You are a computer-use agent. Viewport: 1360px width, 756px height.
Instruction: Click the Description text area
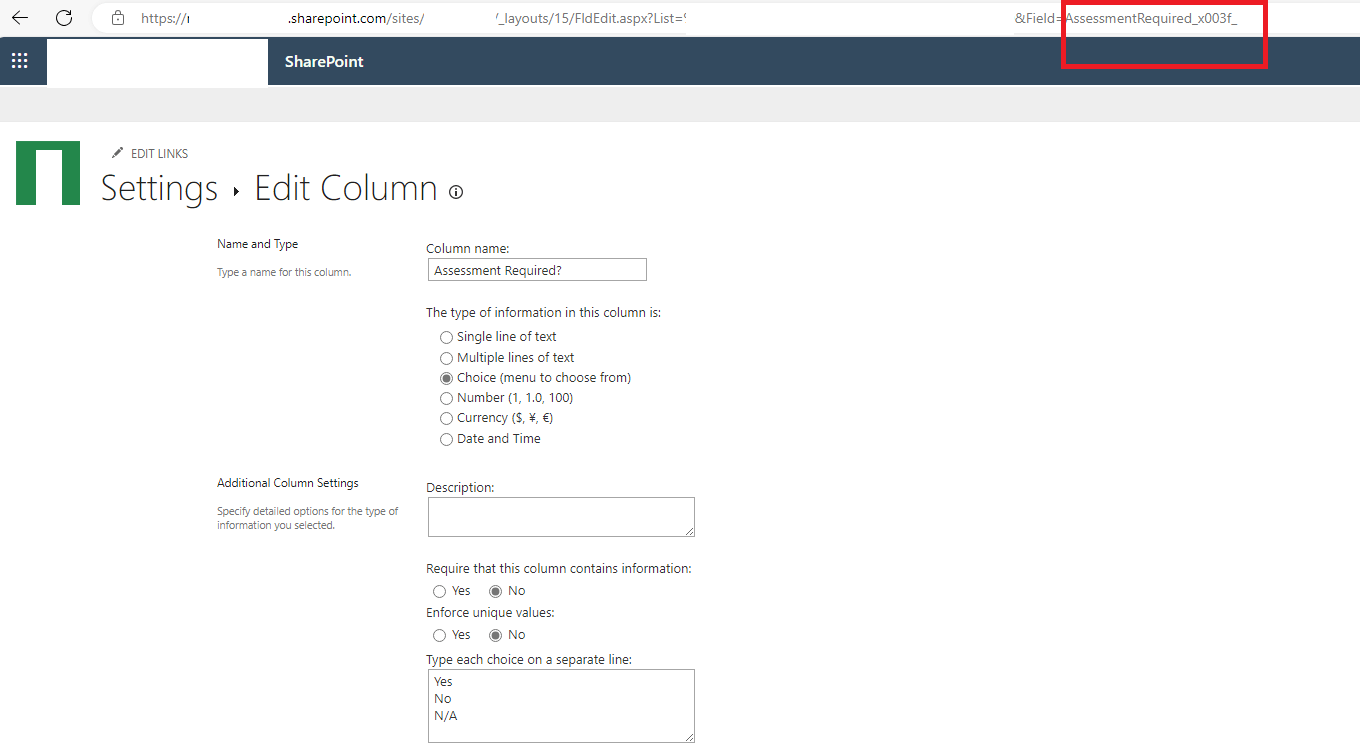(561, 517)
